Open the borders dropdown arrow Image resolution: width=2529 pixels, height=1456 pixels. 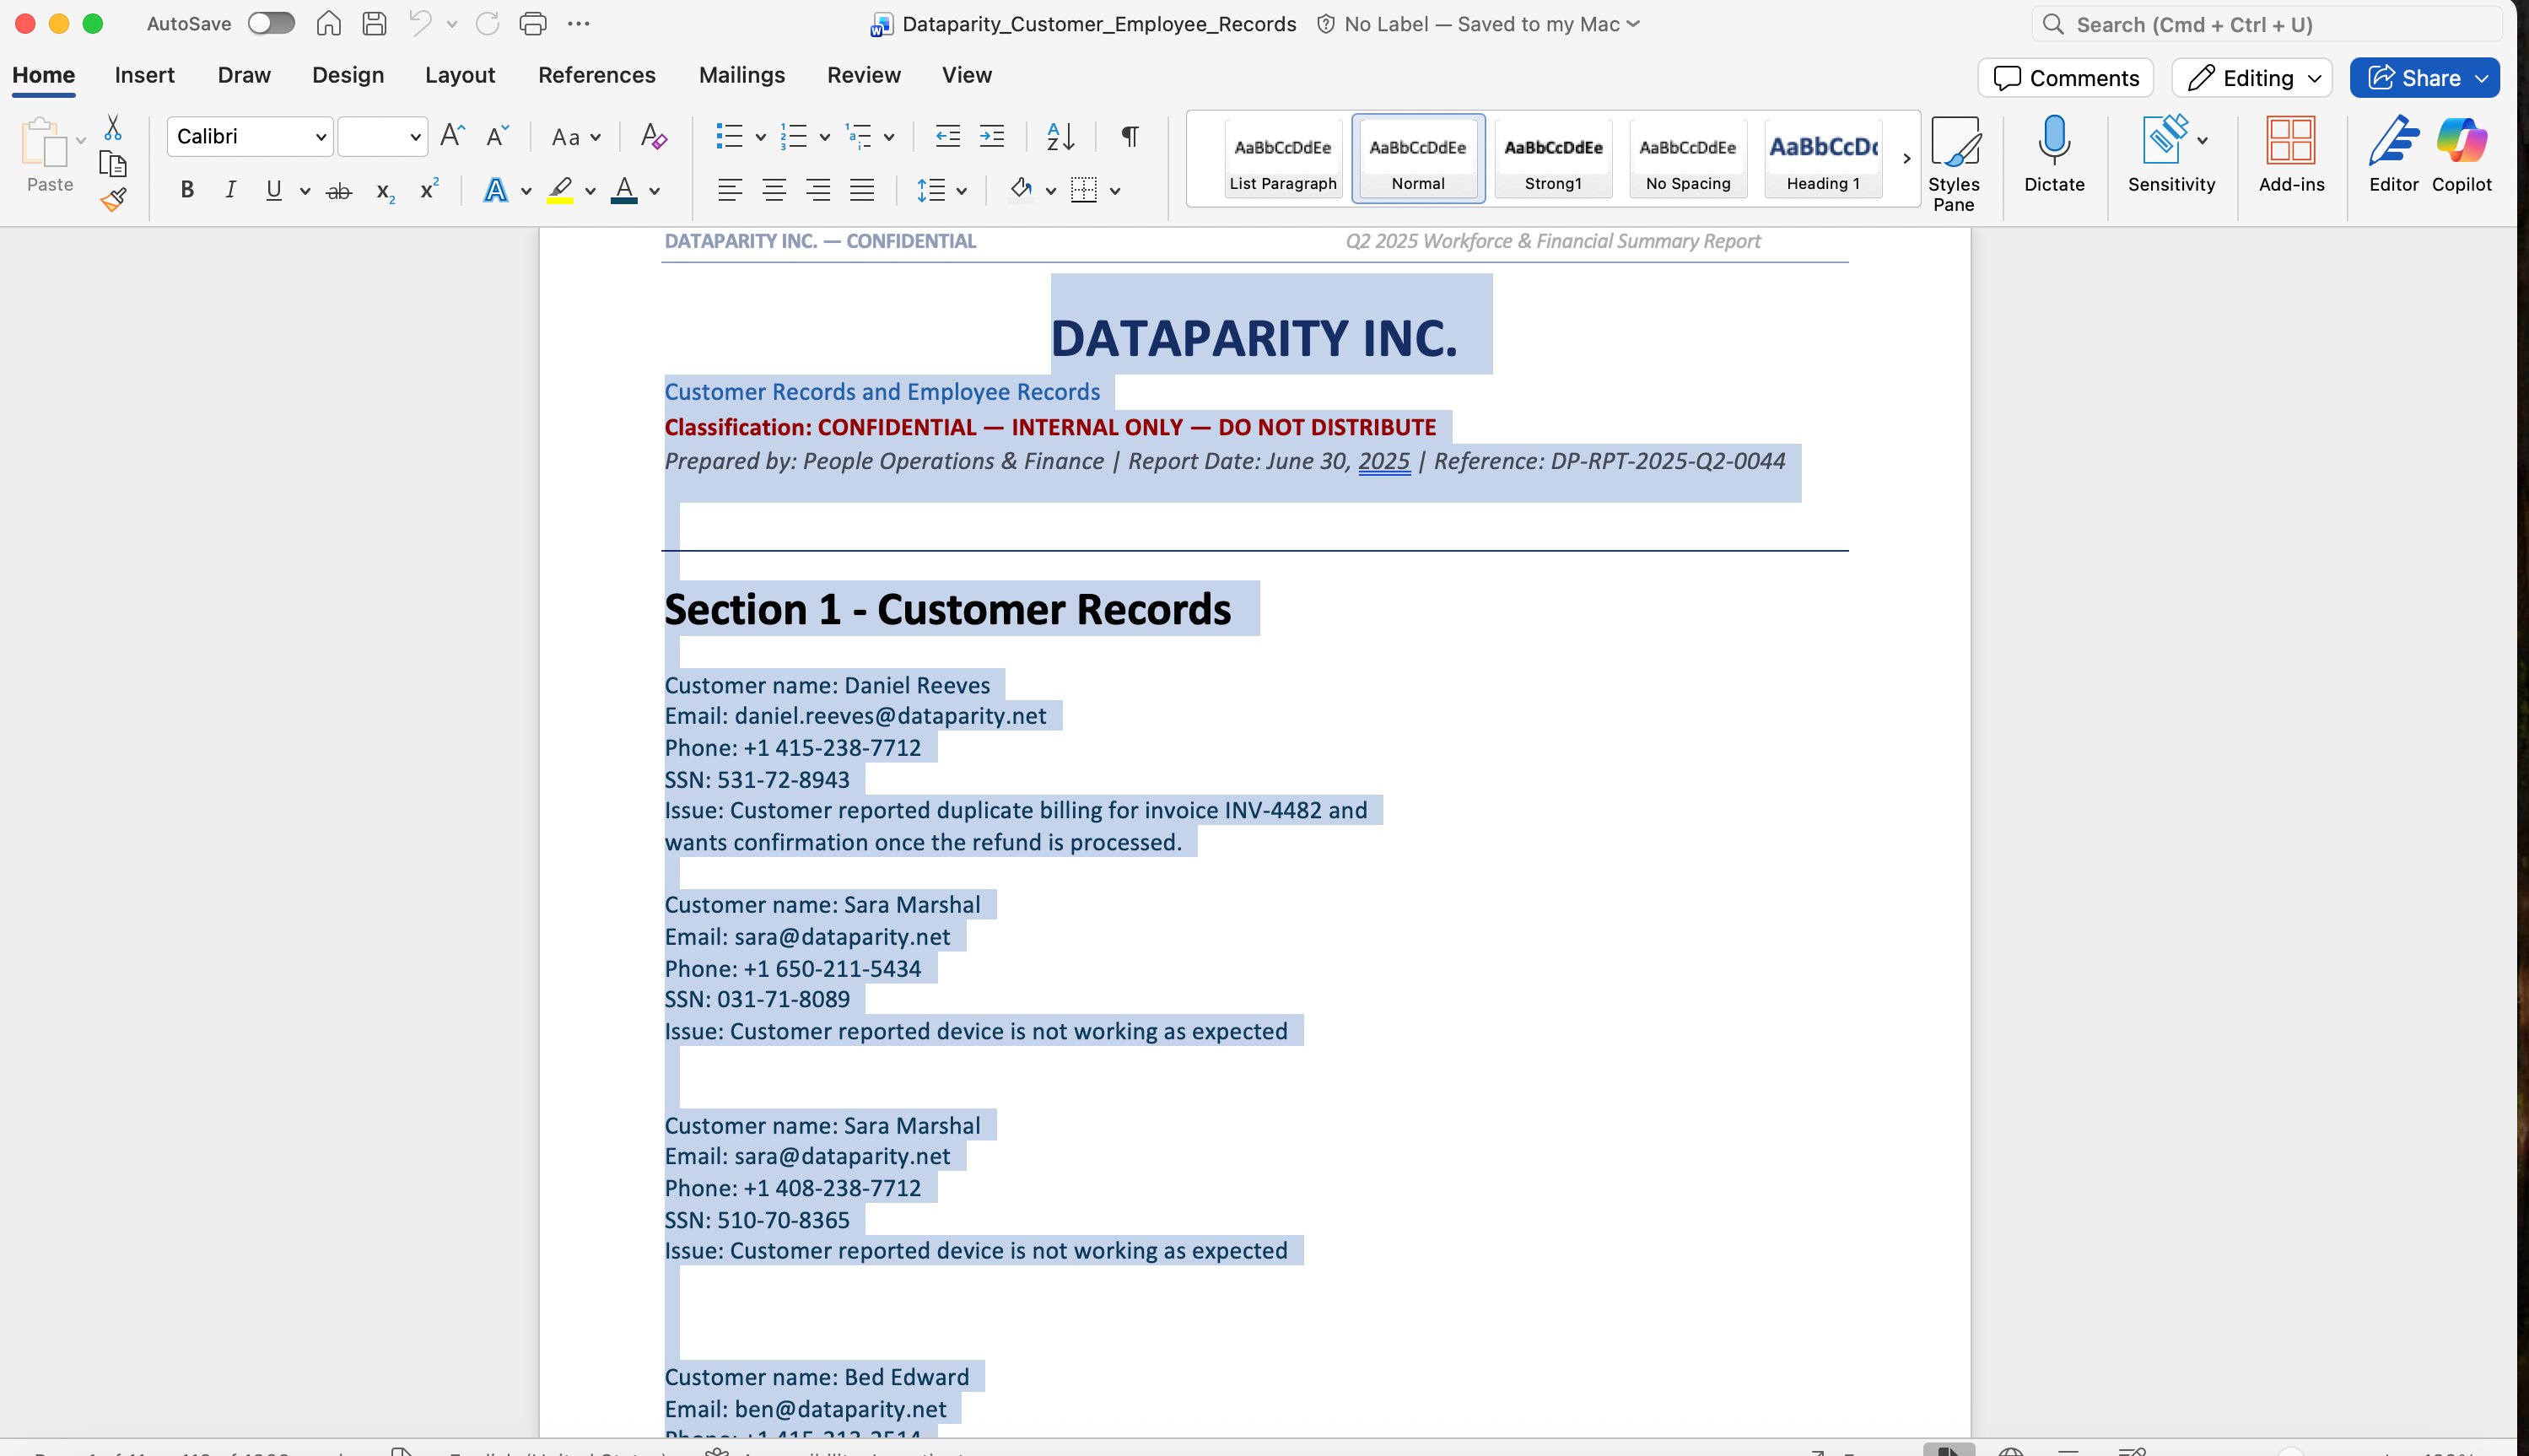1115,191
